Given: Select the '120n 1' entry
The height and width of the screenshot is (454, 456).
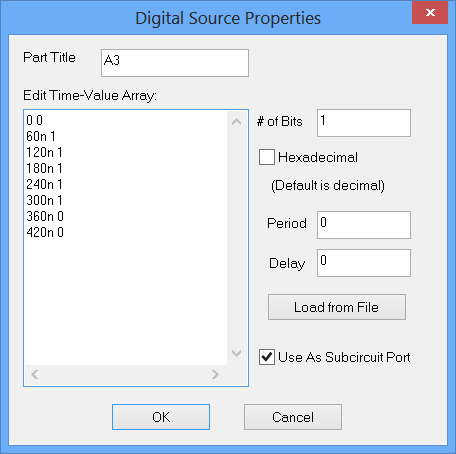Looking at the screenshot, I should click(x=44, y=152).
